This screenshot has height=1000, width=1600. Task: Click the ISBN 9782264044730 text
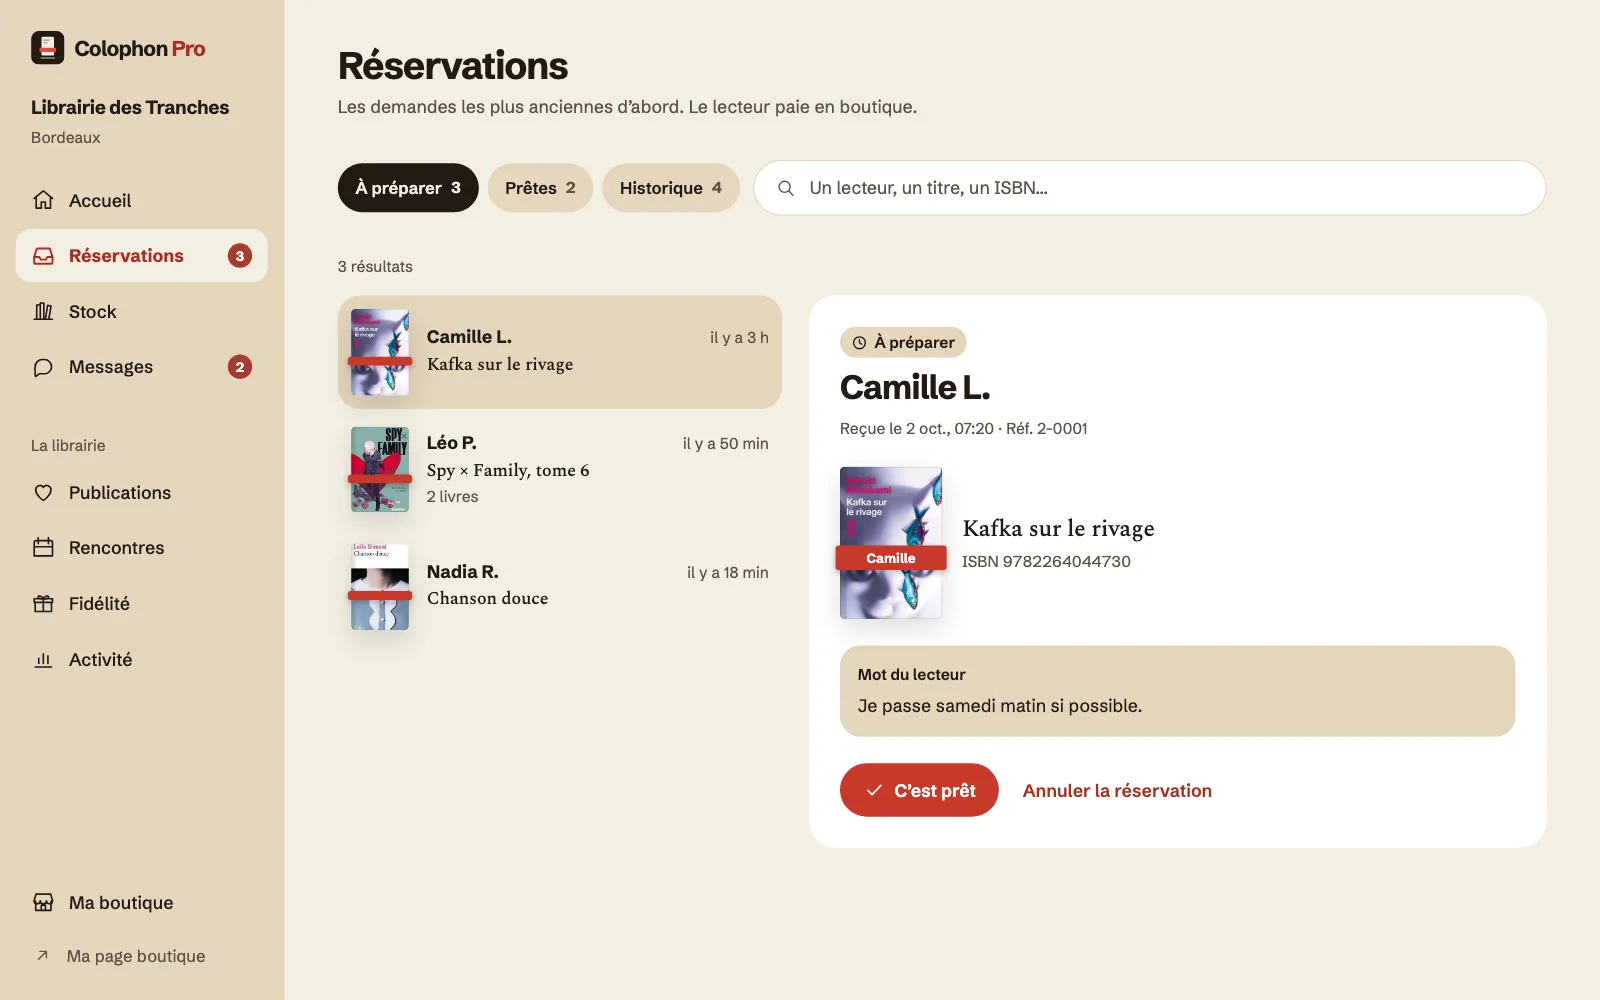click(1046, 562)
